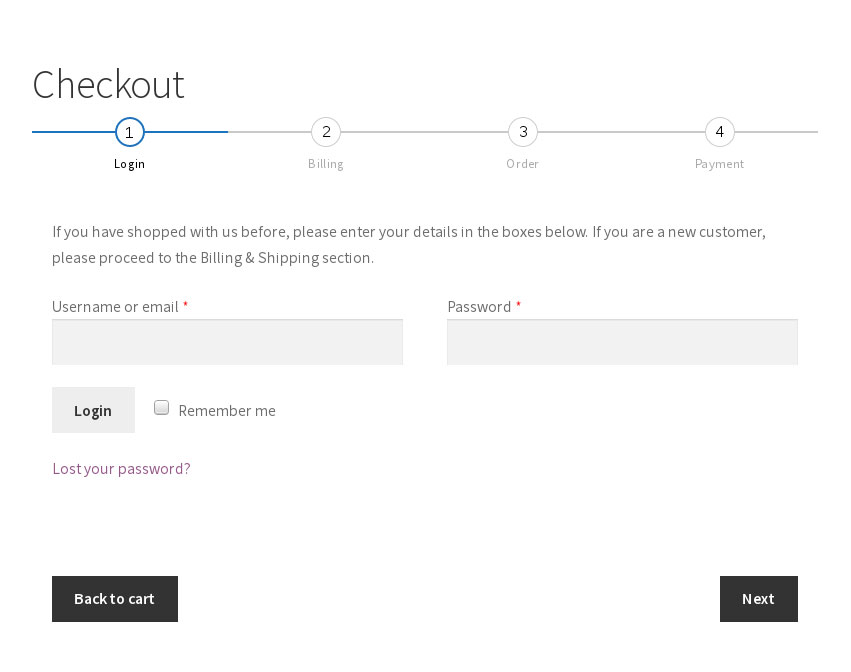Go to the Payment step label
This screenshot has height=672, width=851.
(x=719, y=163)
